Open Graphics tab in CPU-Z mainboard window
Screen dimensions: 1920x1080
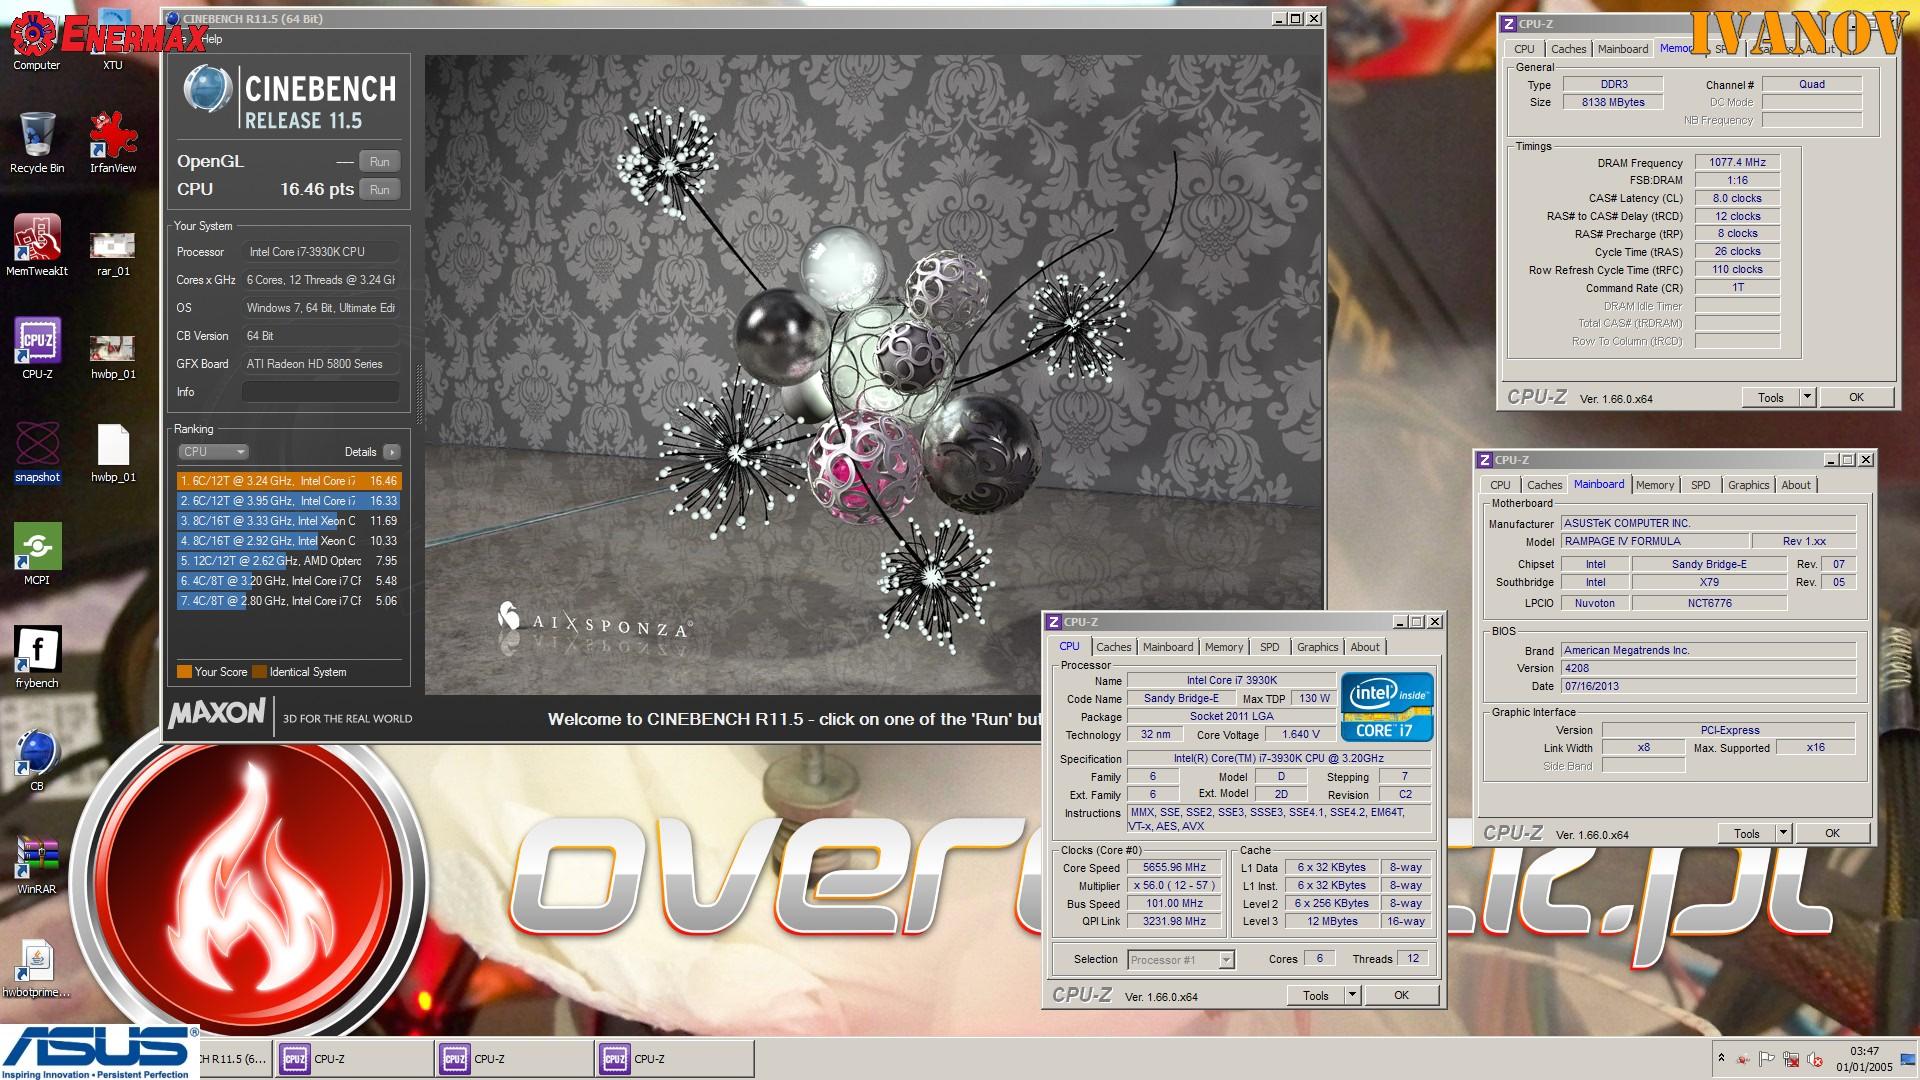[1748, 485]
